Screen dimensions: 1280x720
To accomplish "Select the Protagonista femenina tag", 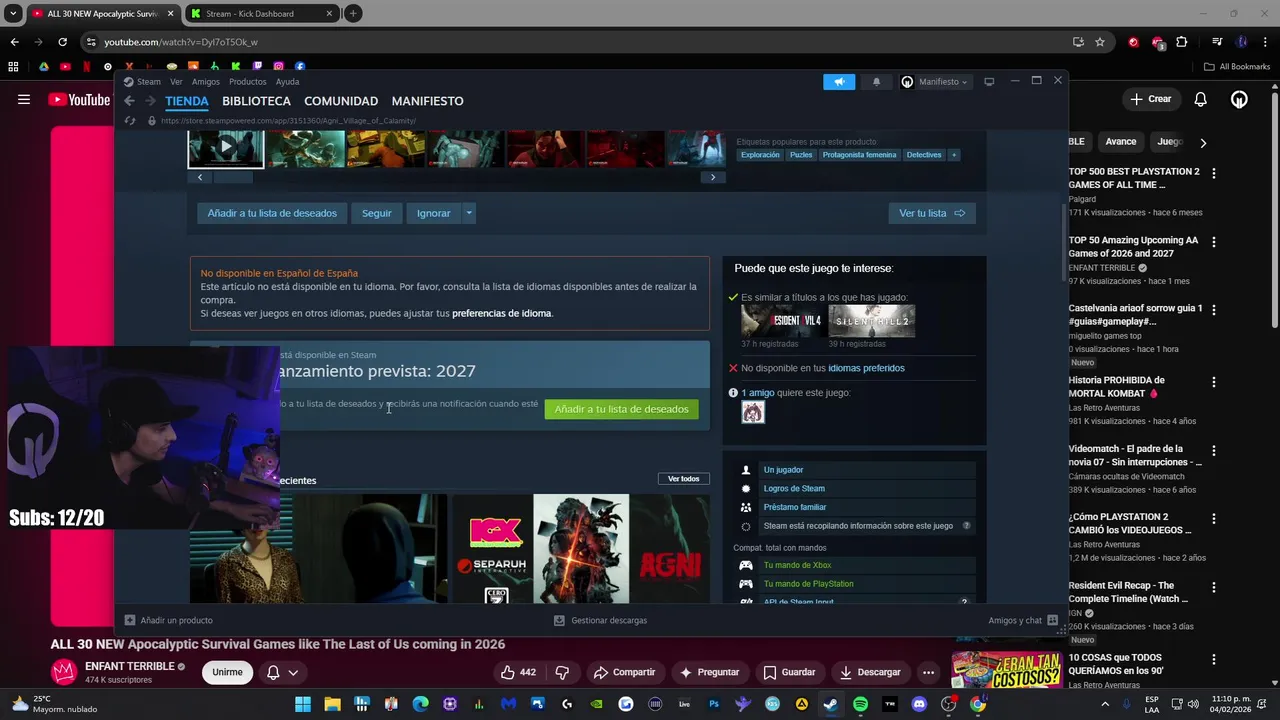I will coord(859,155).
